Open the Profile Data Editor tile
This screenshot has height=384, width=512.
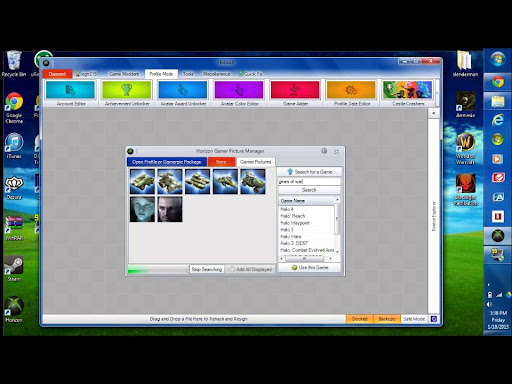coord(351,93)
